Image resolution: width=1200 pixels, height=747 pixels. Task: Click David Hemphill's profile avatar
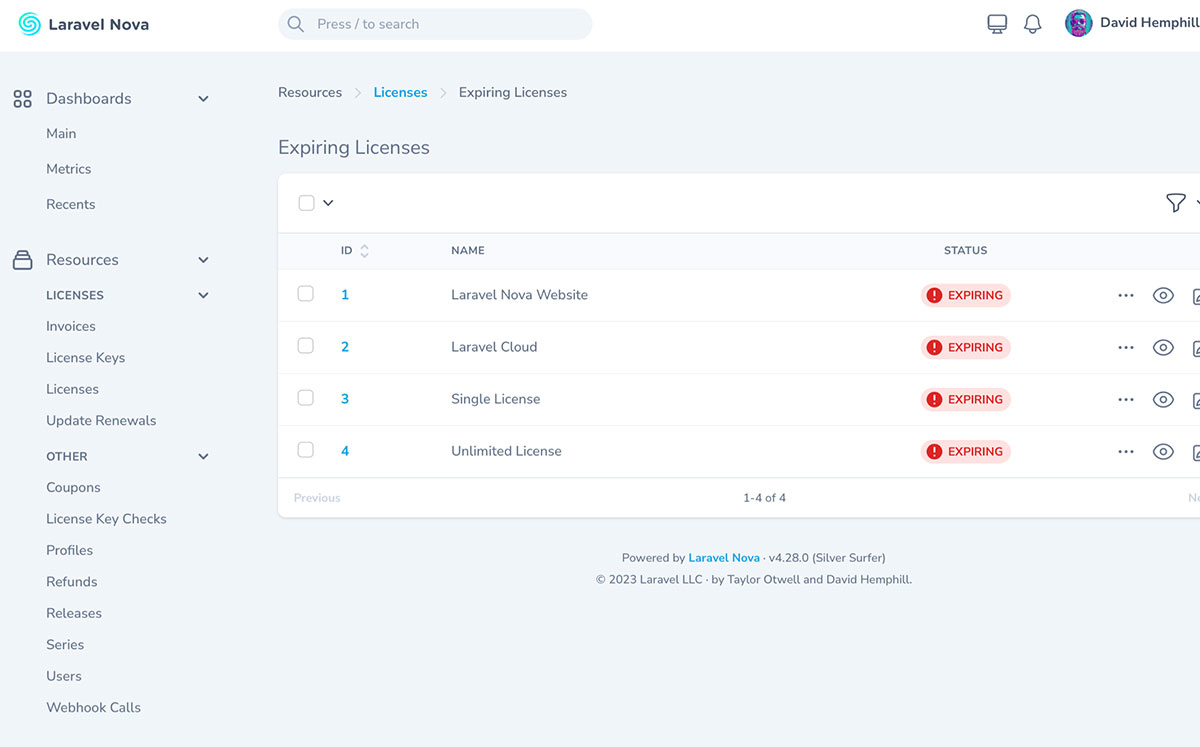[x=1078, y=24]
